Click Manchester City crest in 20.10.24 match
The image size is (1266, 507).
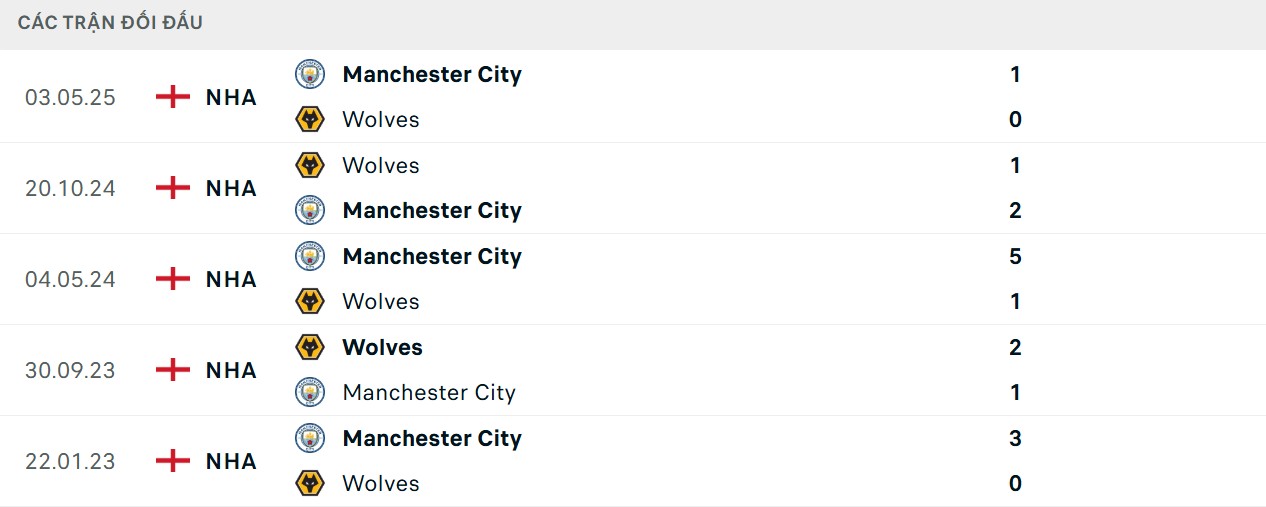[x=311, y=210]
